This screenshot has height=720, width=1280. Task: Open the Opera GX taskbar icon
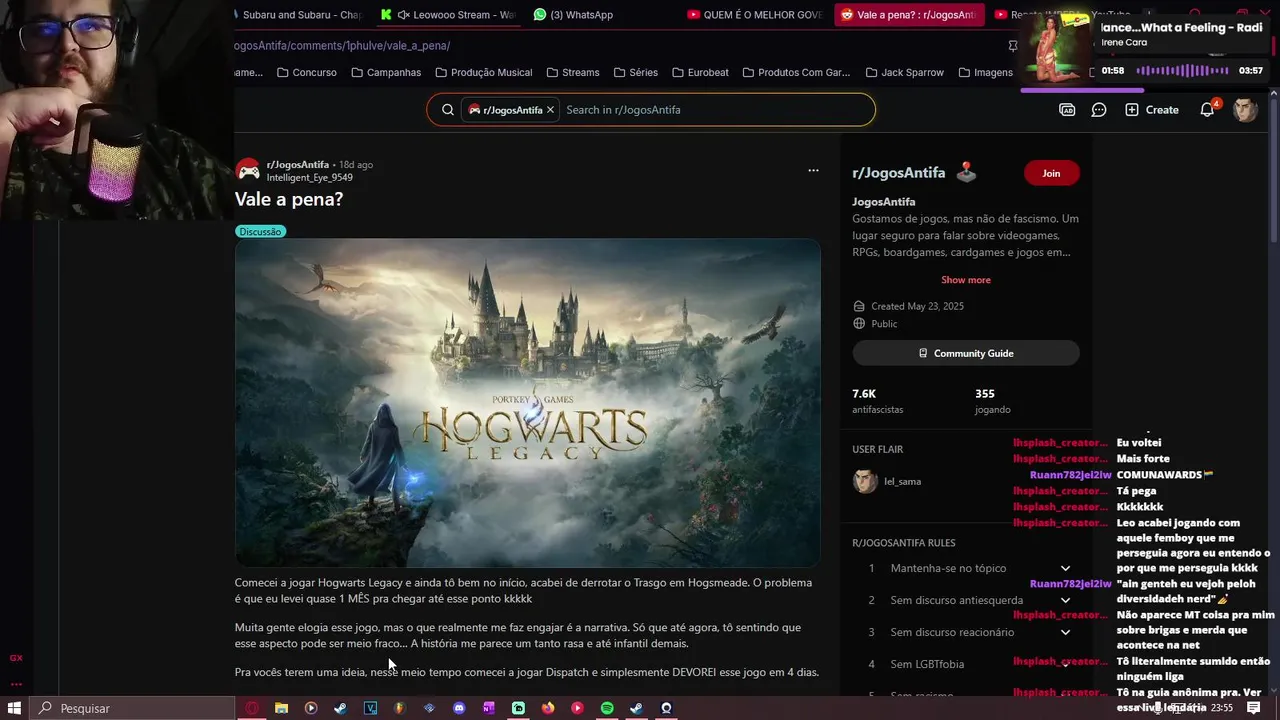point(252,708)
